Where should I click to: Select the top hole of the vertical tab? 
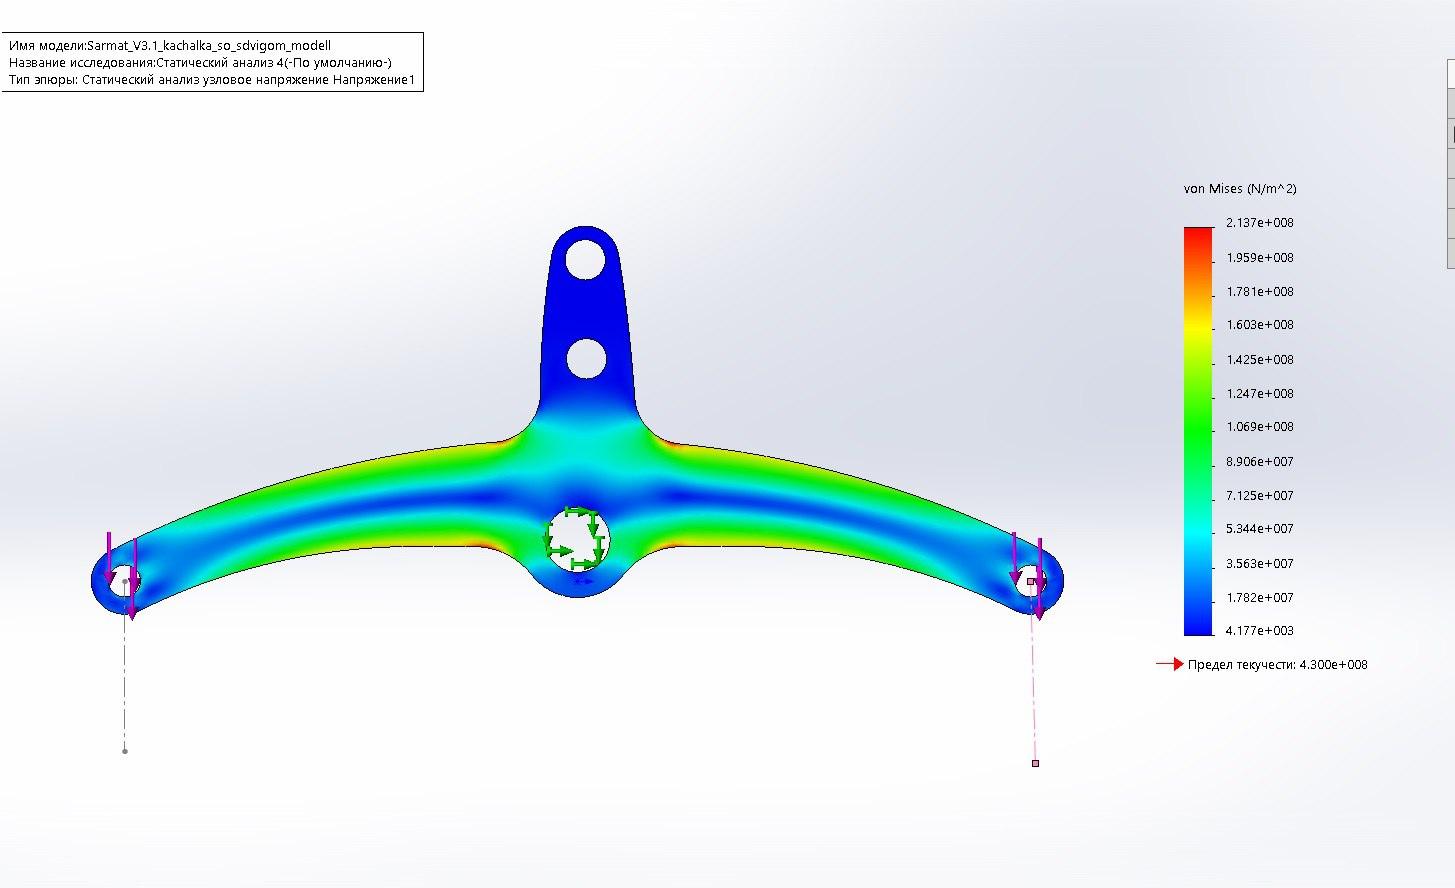[585, 260]
